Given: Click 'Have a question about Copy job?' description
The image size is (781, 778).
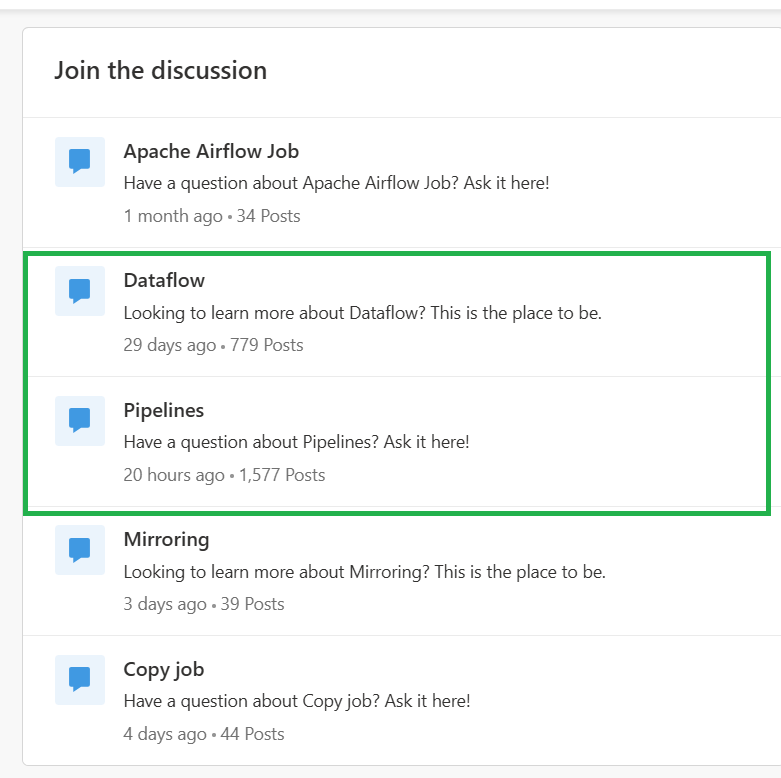Looking at the screenshot, I should pyautogui.click(x=297, y=701).
